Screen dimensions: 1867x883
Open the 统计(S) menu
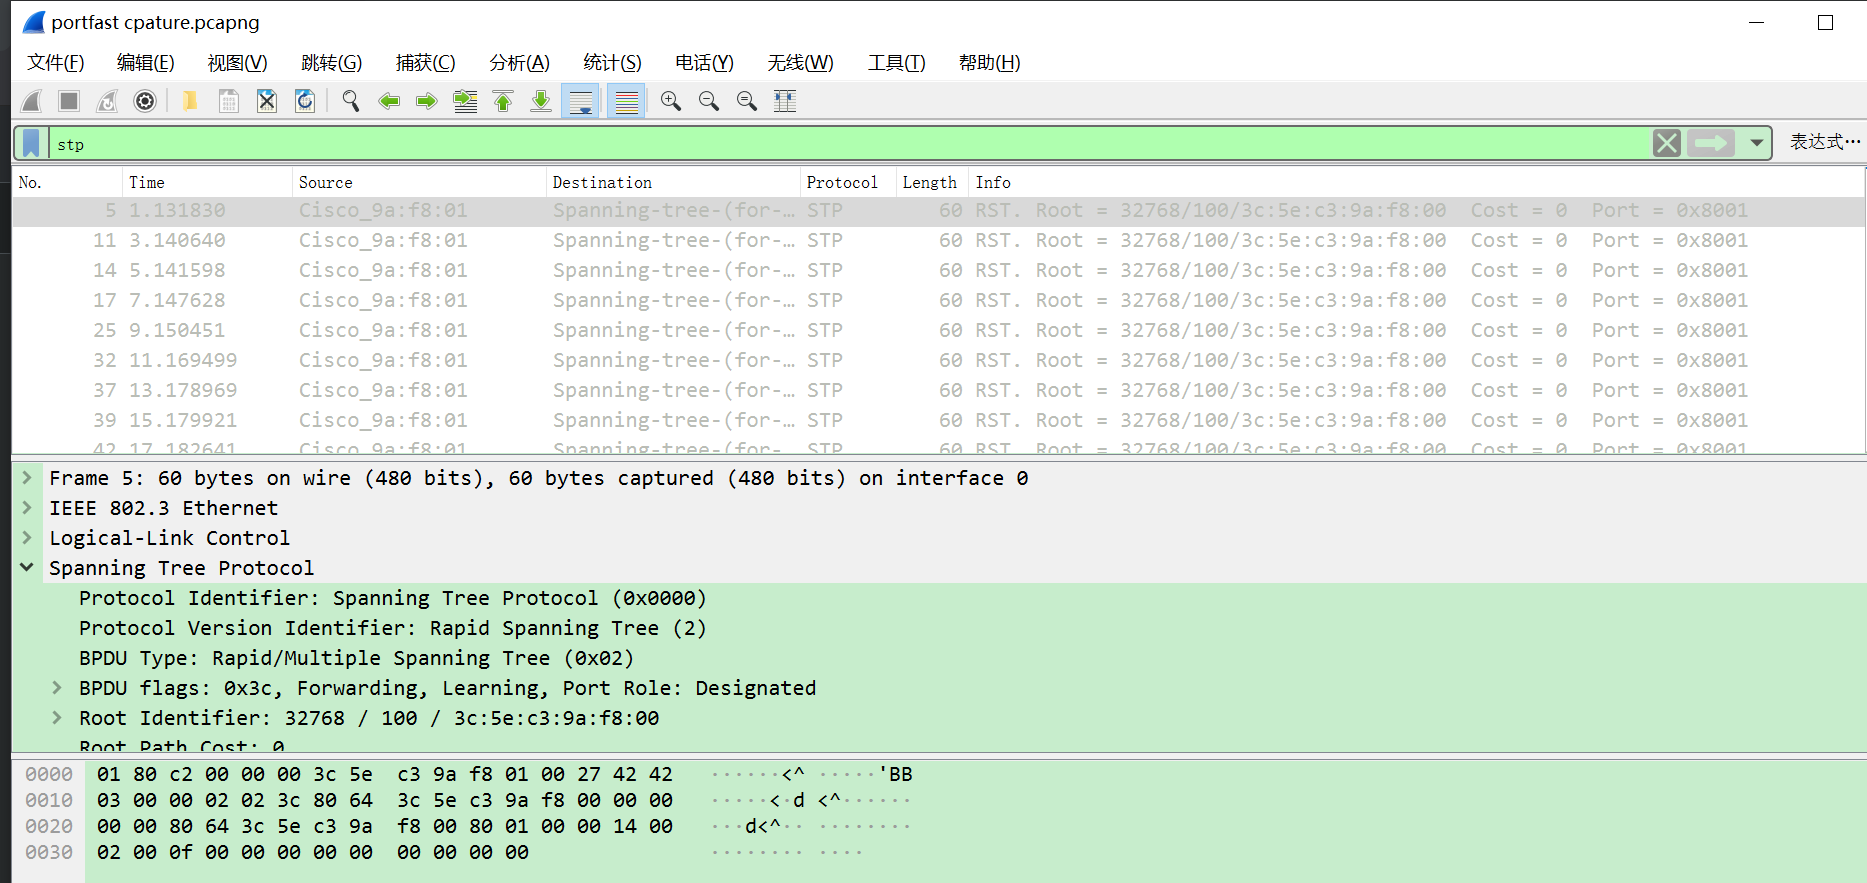(x=613, y=63)
